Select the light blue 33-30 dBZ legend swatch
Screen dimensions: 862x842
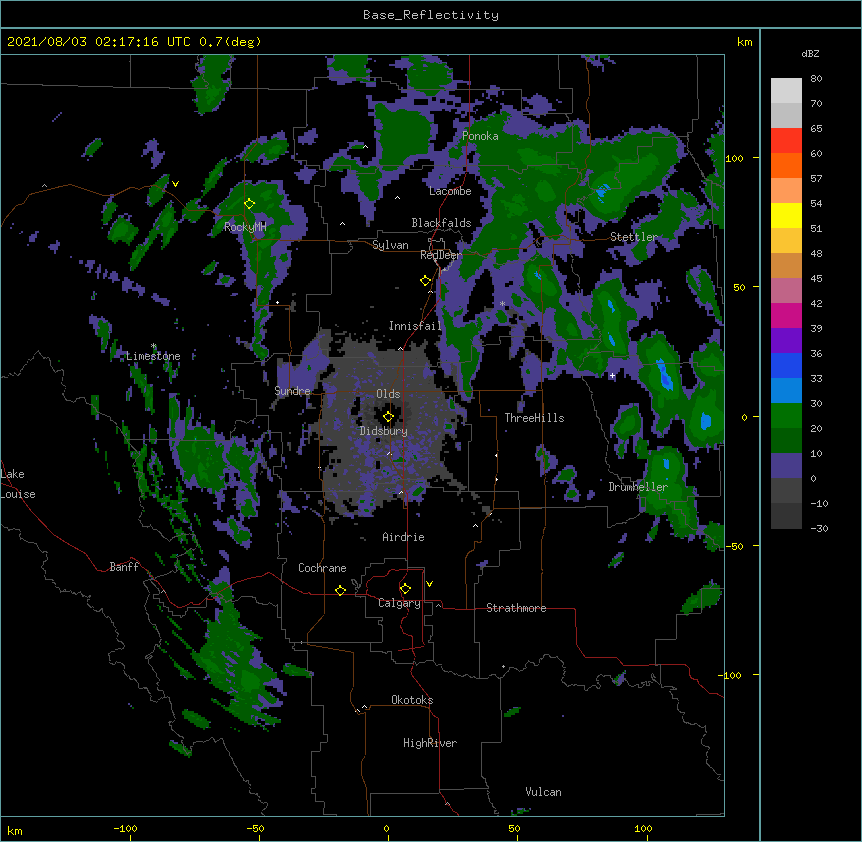click(x=786, y=390)
